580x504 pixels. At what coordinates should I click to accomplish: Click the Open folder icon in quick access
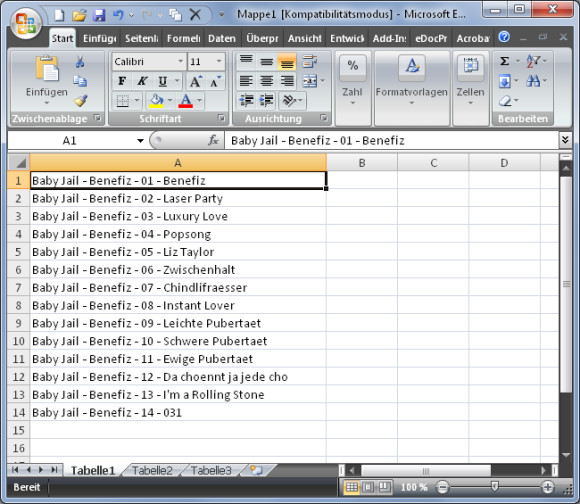(79, 15)
